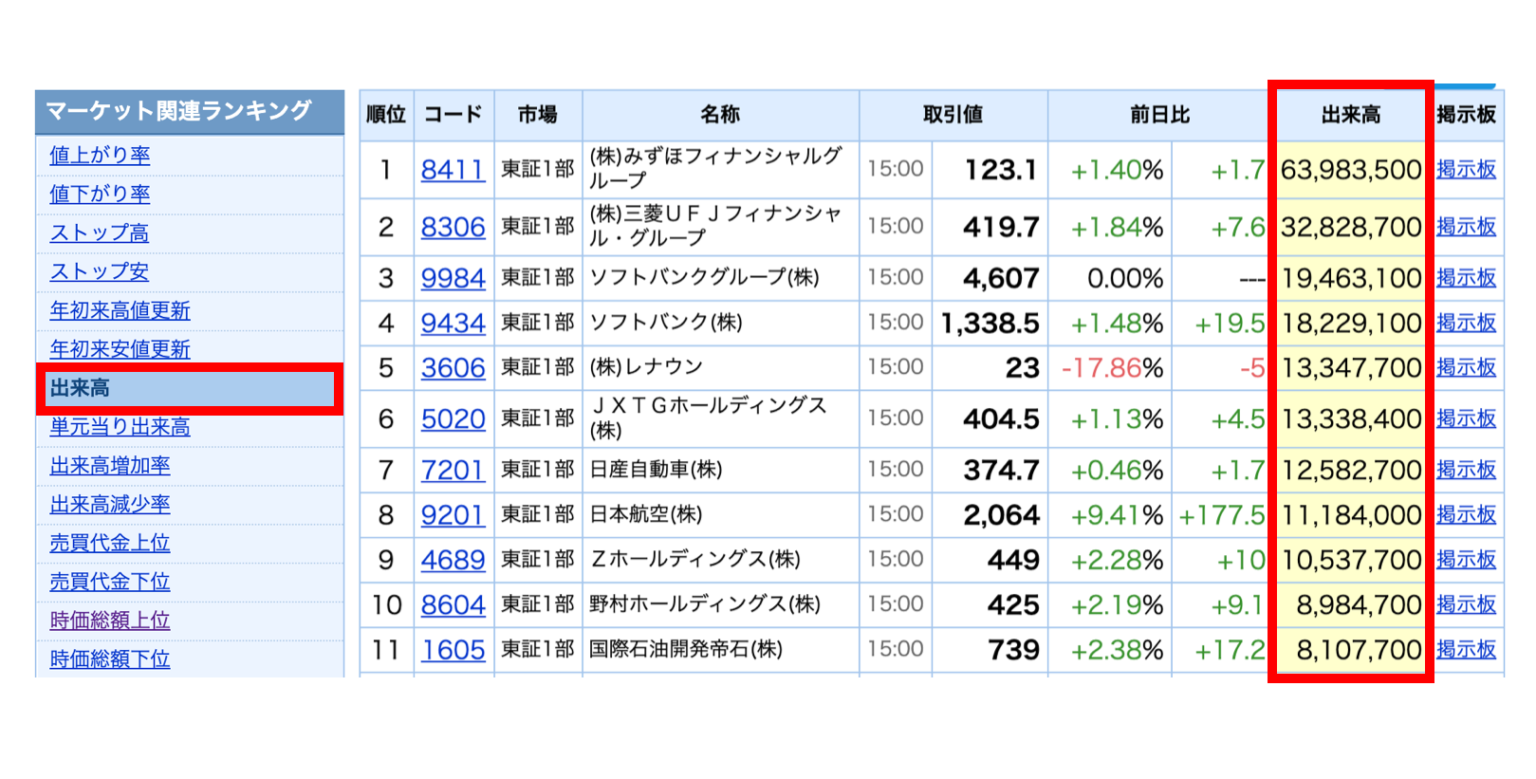Open stock code 9984 page

452,278
